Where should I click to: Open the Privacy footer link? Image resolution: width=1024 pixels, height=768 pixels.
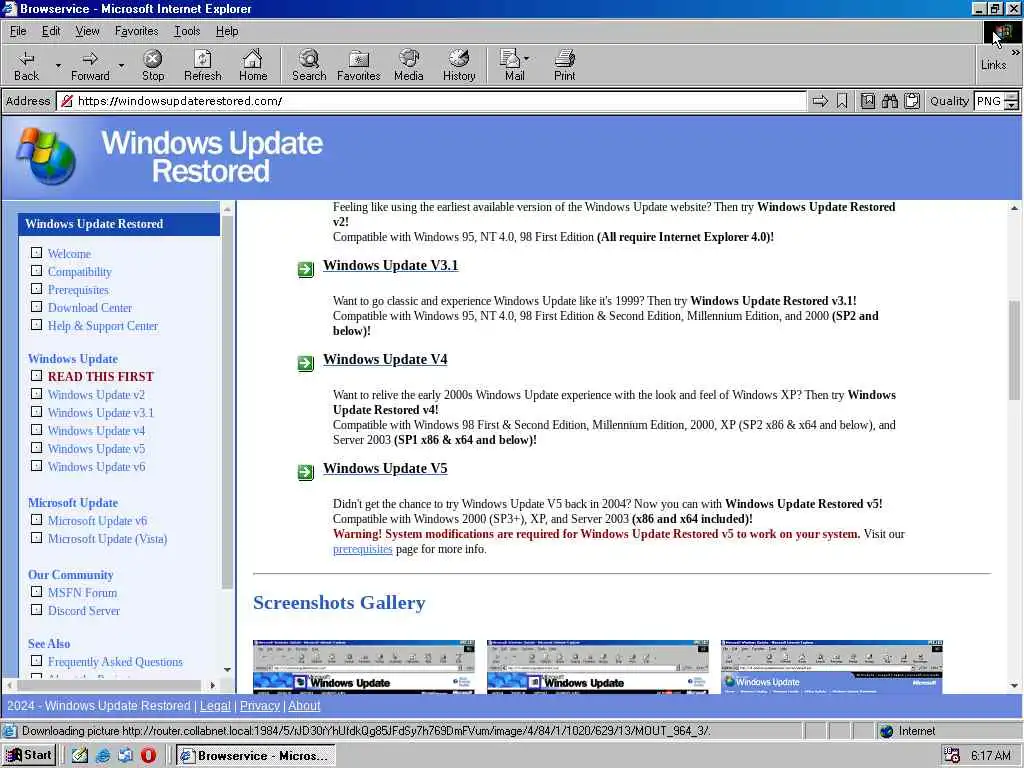click(x=260, y=706)
